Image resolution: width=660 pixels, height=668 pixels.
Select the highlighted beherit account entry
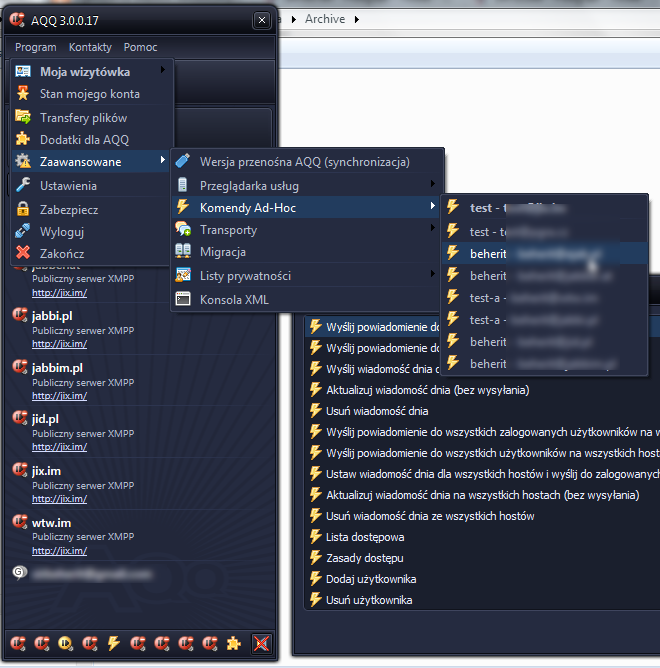pos(545,253)
